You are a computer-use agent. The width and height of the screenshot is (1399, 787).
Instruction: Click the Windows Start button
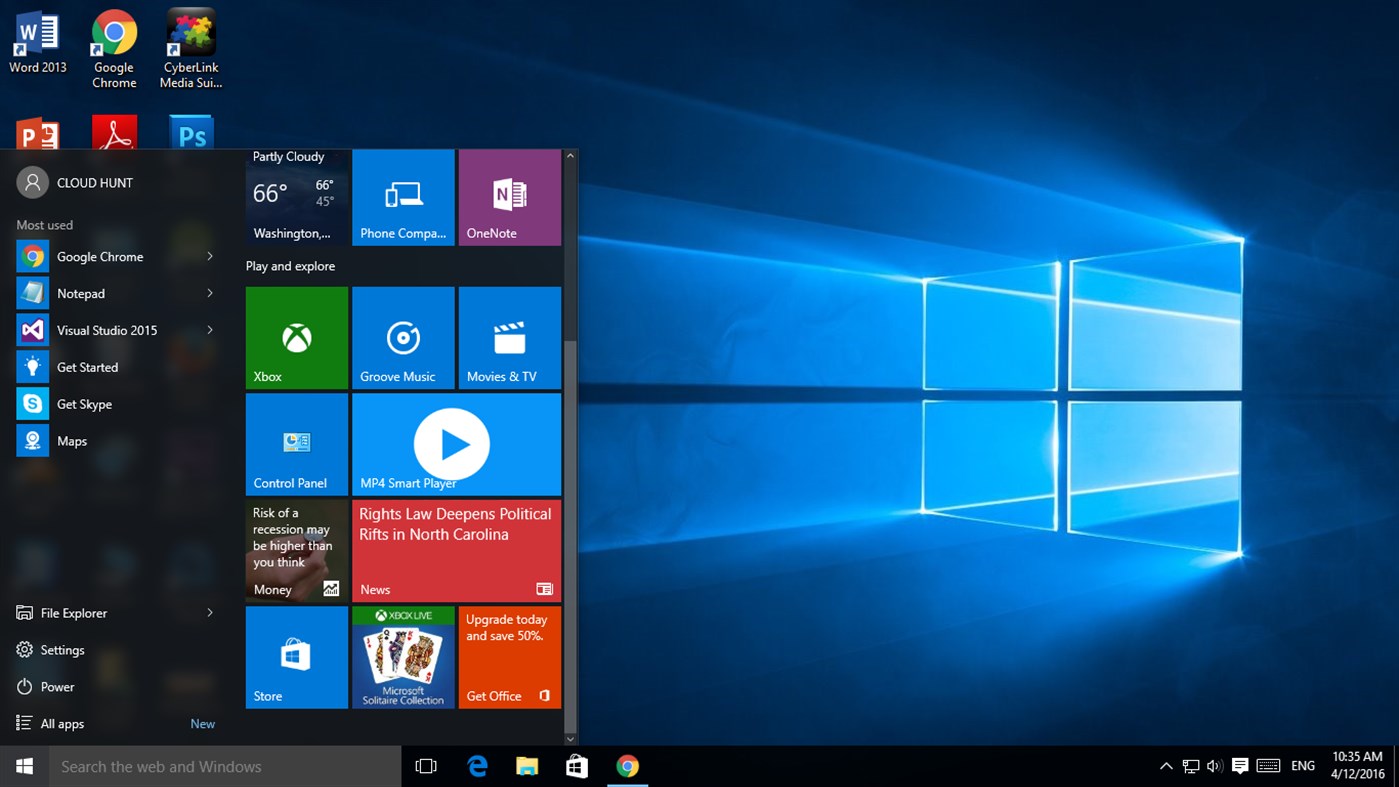(x=24, y=766)
